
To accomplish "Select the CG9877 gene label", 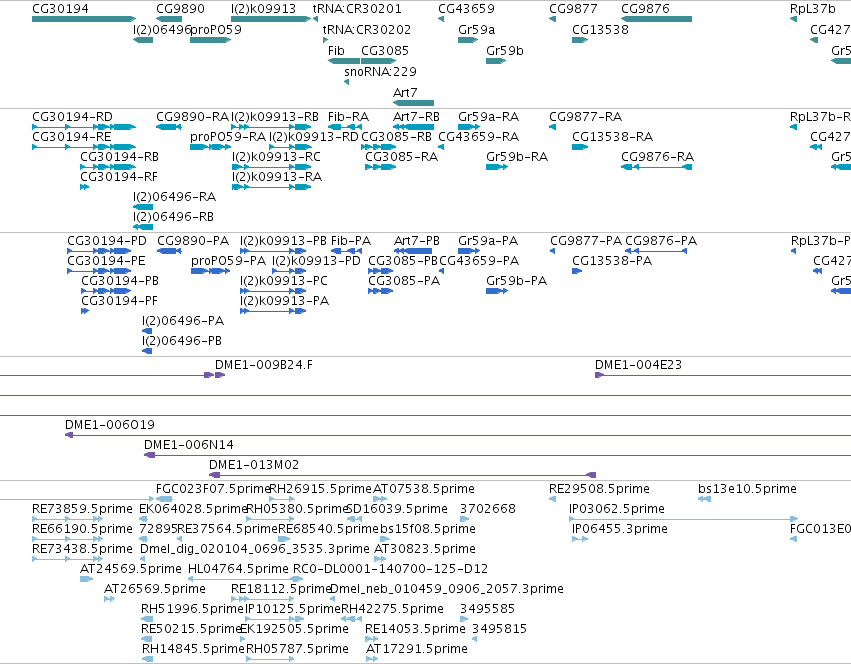I will coord(573,9).
